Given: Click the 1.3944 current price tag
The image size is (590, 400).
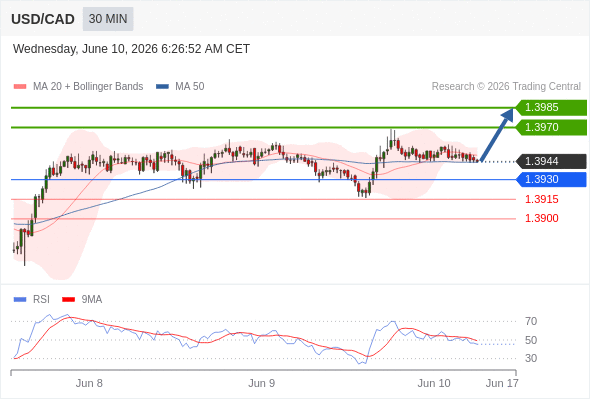Looking at the screenshot, I should [x=551, y=161].
